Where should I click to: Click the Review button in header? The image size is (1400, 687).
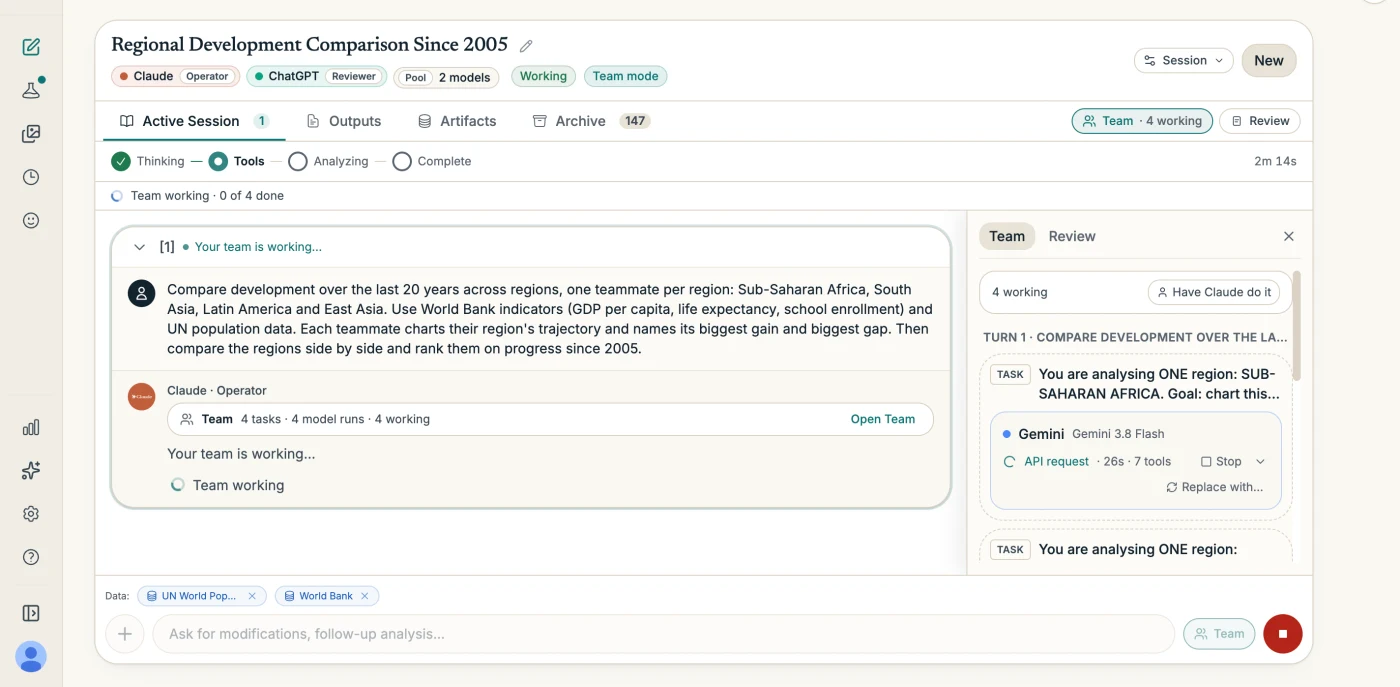pos(1260,121)
